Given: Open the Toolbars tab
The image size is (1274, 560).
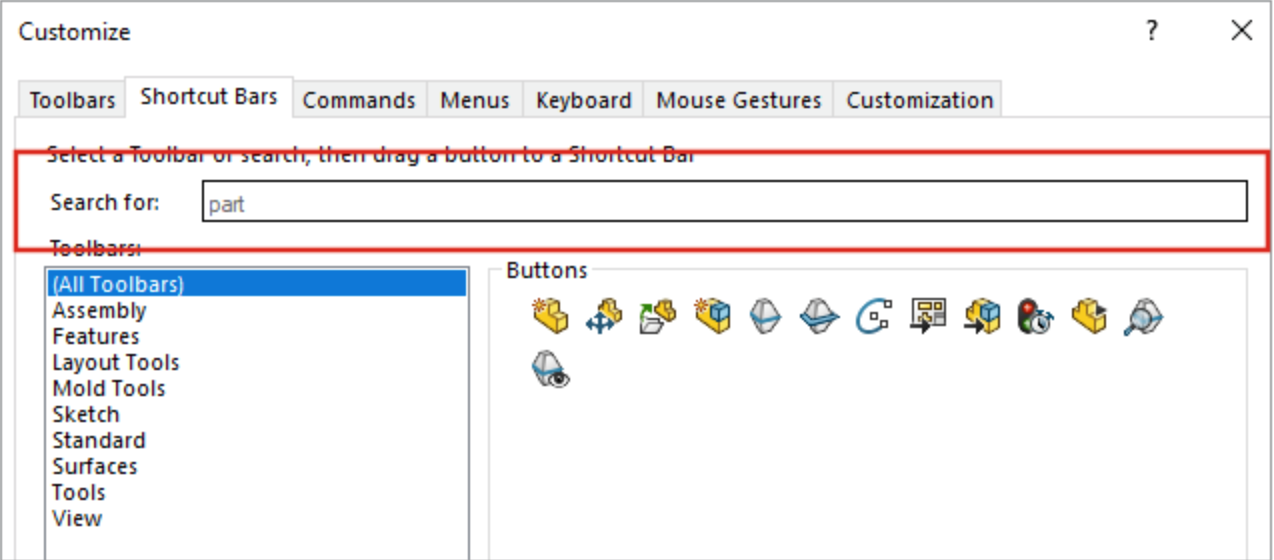Looking at the screenshot, I should pyautogui.click(x=72, y=100).
